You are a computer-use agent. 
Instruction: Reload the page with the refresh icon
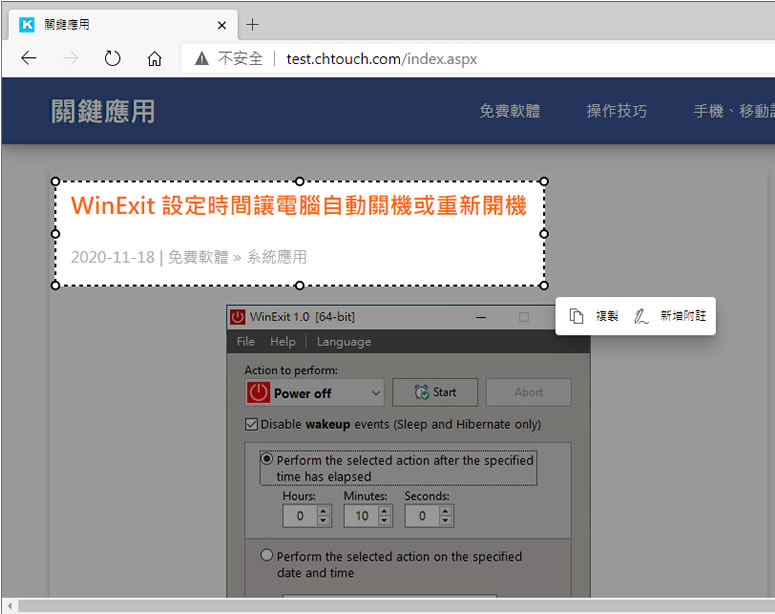(x=112, y=58)
